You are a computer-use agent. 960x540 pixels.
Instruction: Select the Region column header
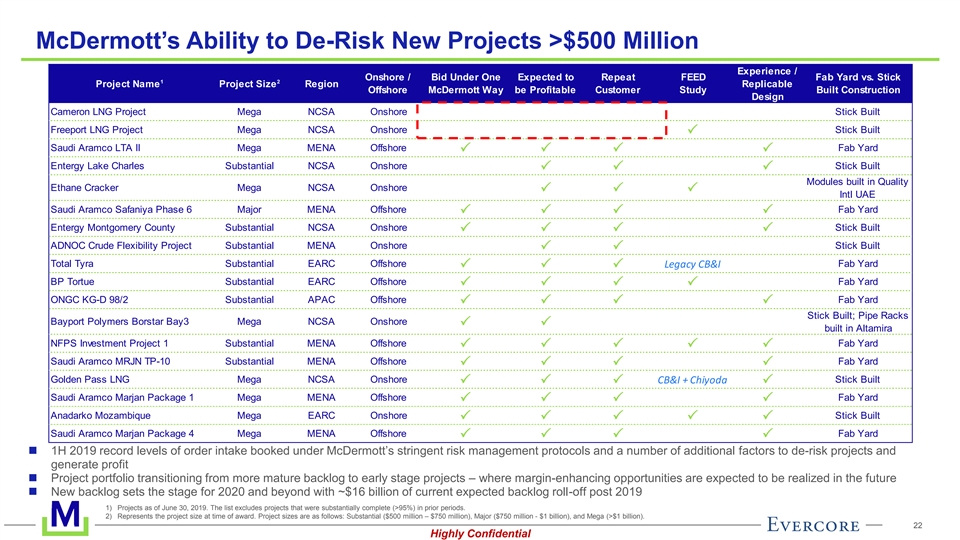[x=321, y=82]
